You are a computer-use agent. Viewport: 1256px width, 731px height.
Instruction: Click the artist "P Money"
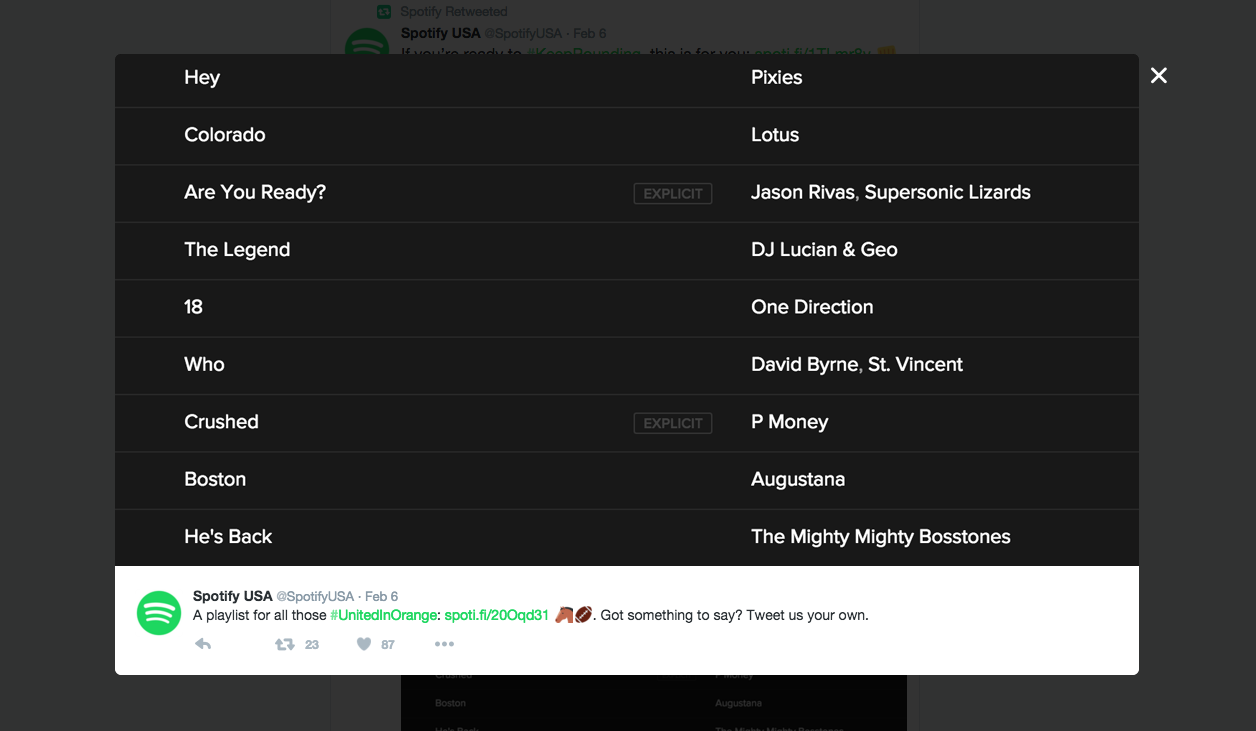(x=790, y=422)
